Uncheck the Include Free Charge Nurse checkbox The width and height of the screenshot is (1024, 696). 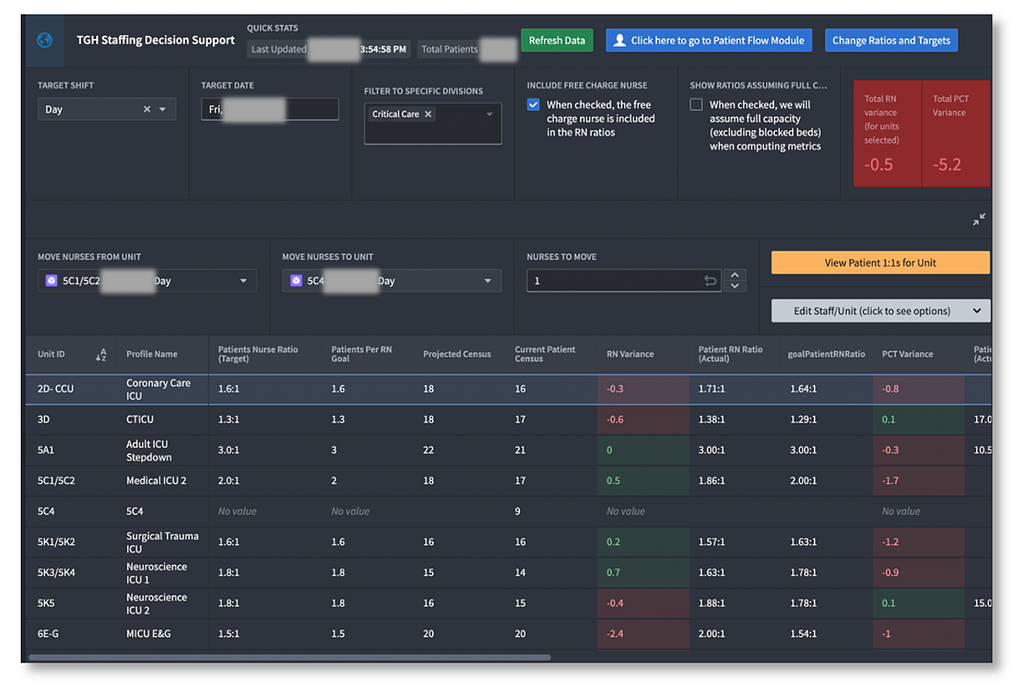534,105
